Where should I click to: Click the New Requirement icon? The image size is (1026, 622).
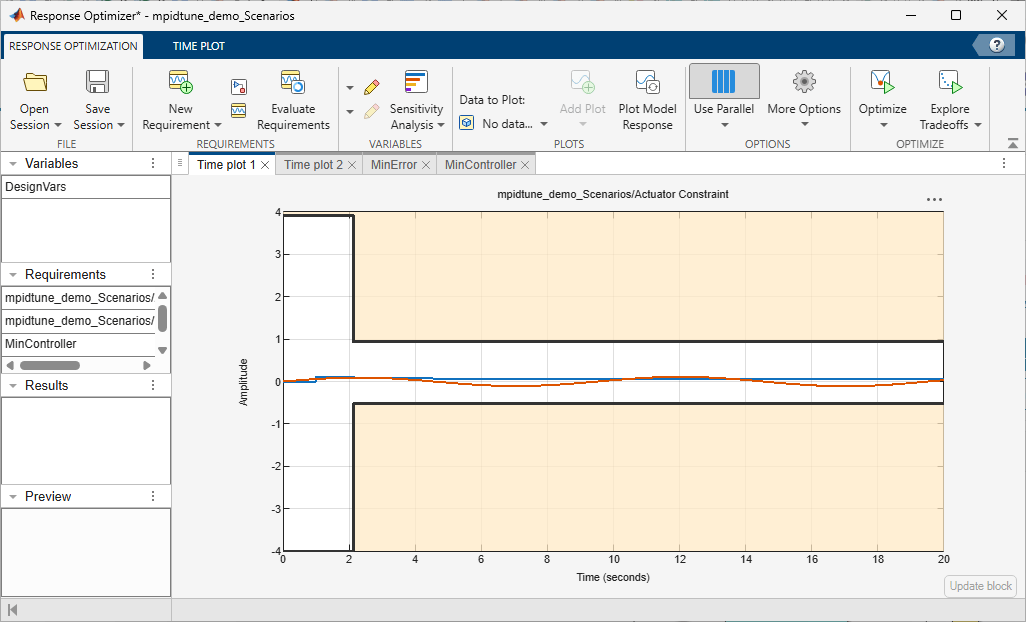[181, 82]
